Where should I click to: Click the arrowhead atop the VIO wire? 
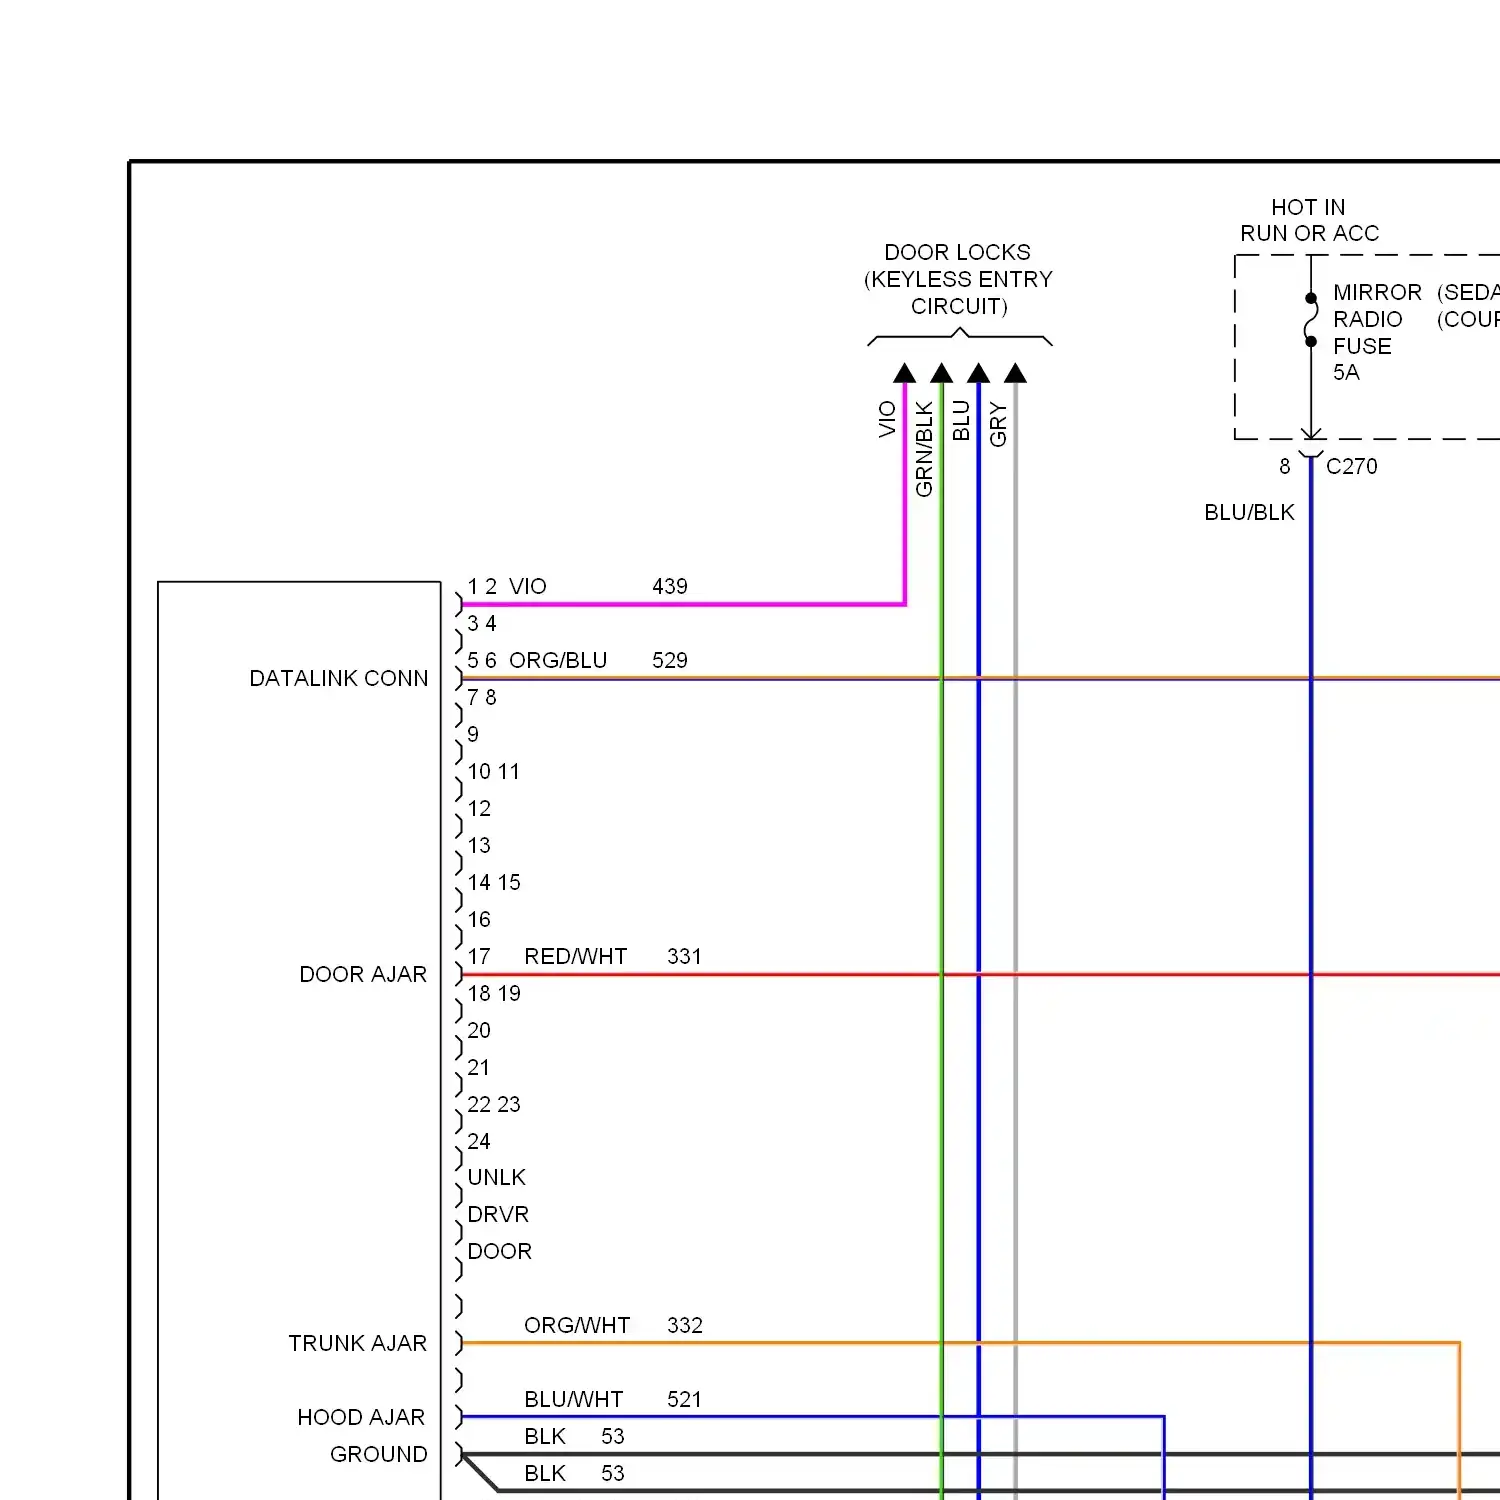point(905,373)
